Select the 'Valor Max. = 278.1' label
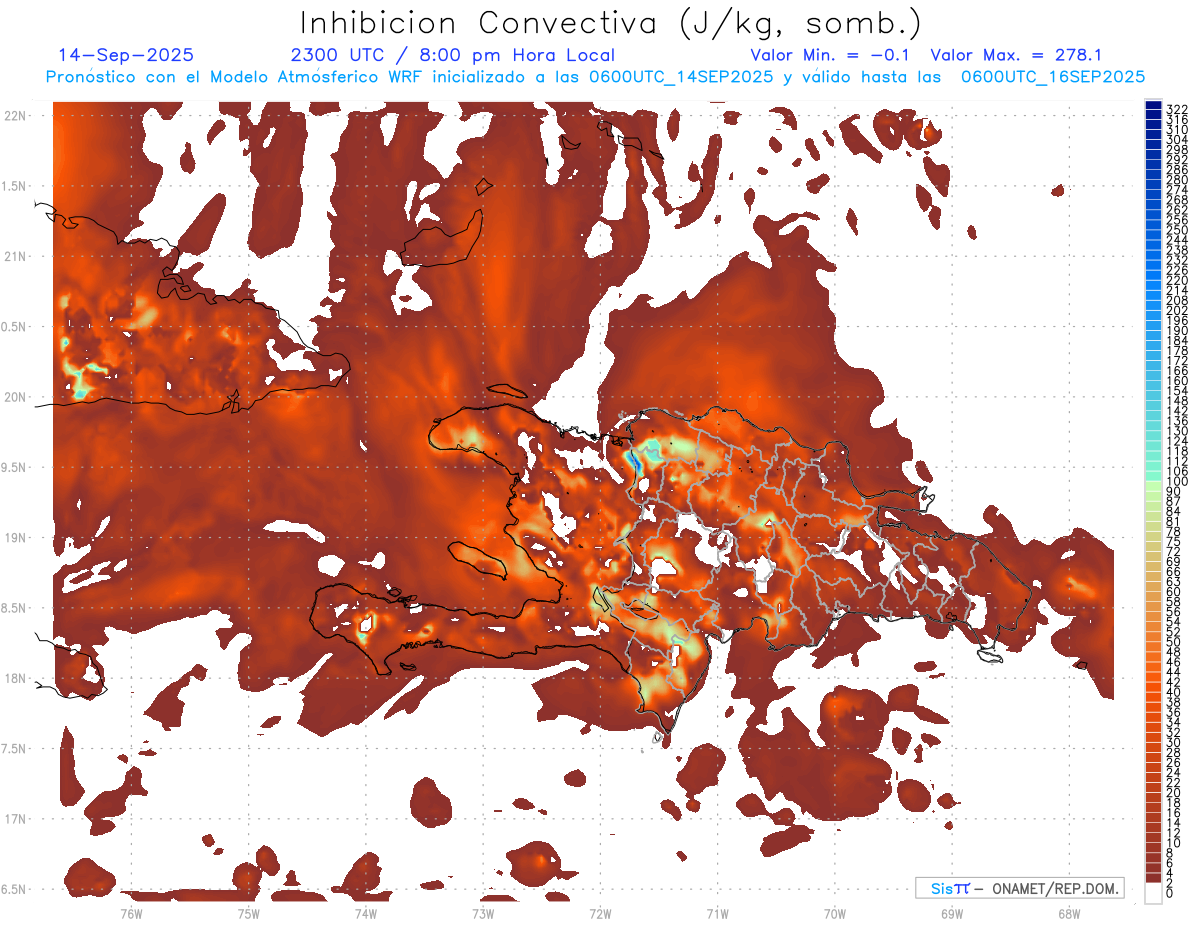Viewport: 1200px width, 927px height. tap(1016, 55)
